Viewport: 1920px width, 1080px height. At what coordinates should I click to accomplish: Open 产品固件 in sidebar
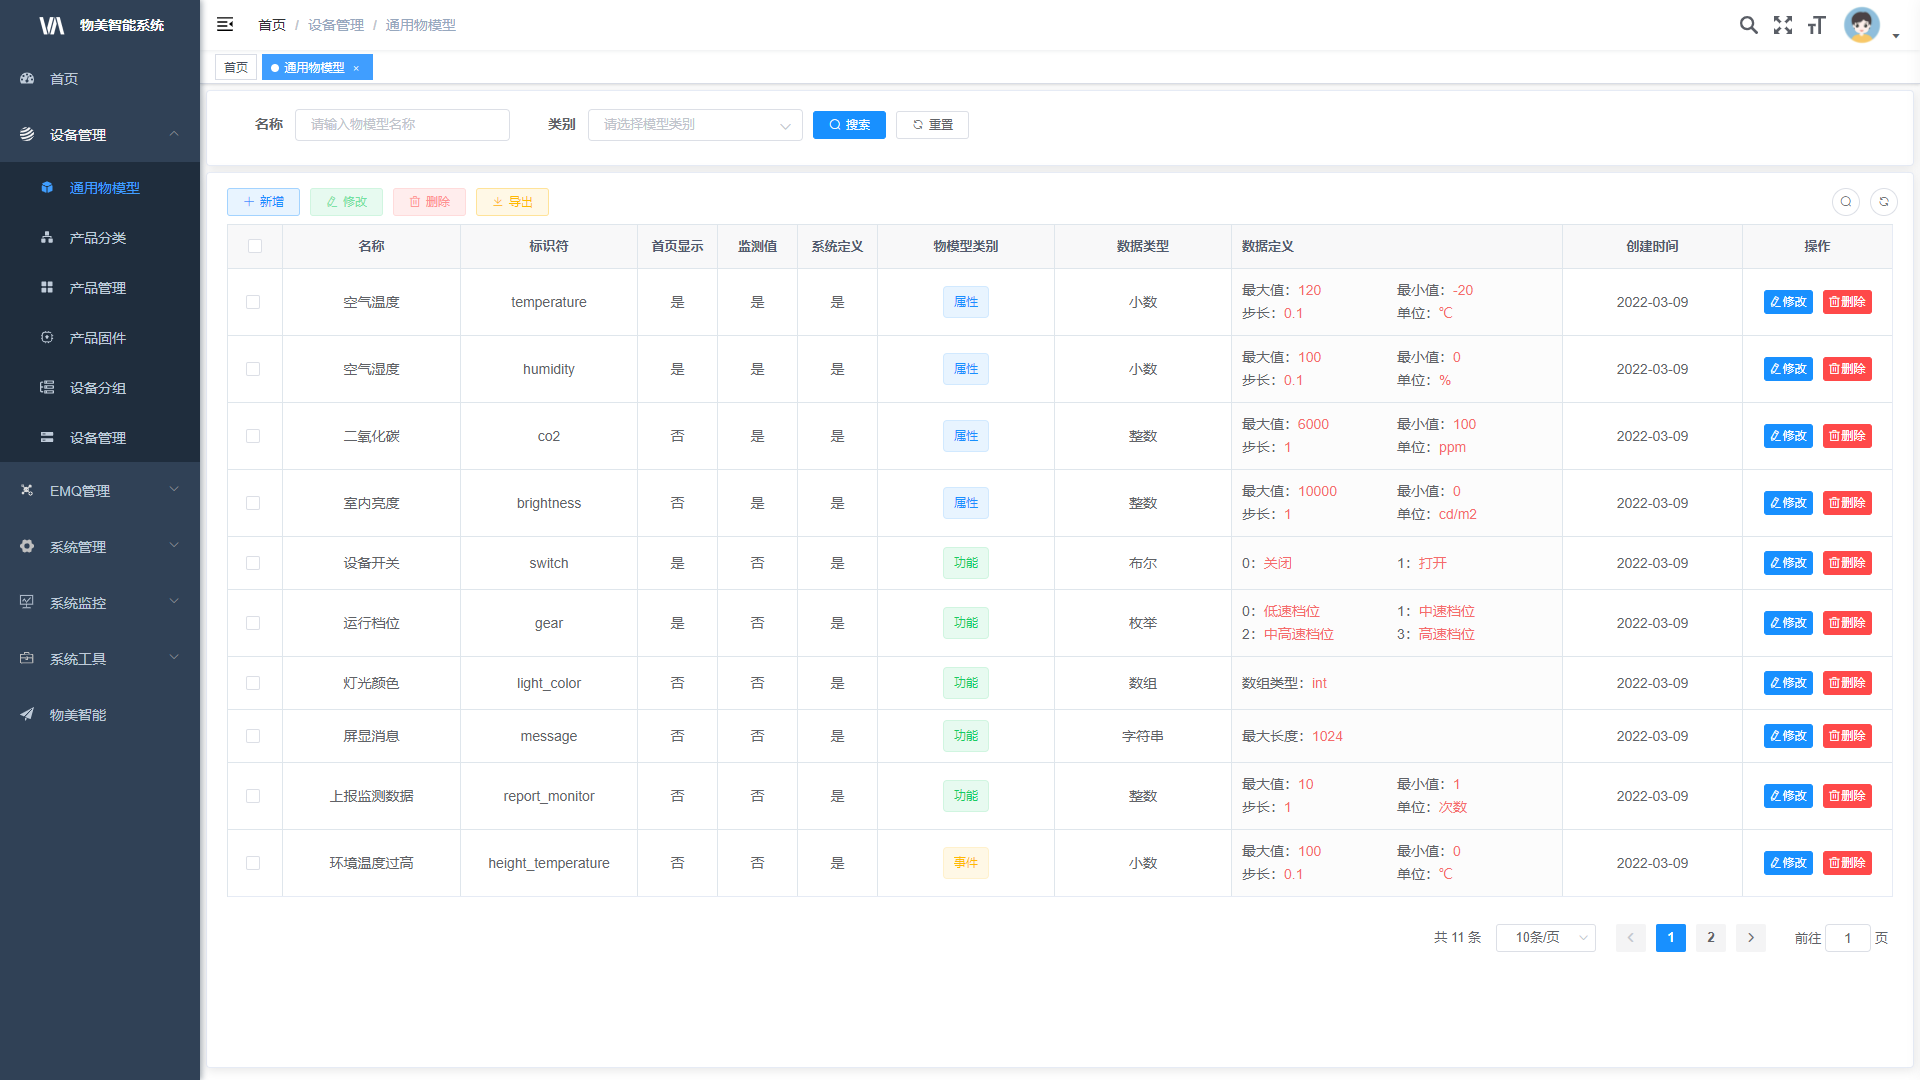[x=98, y=338]
